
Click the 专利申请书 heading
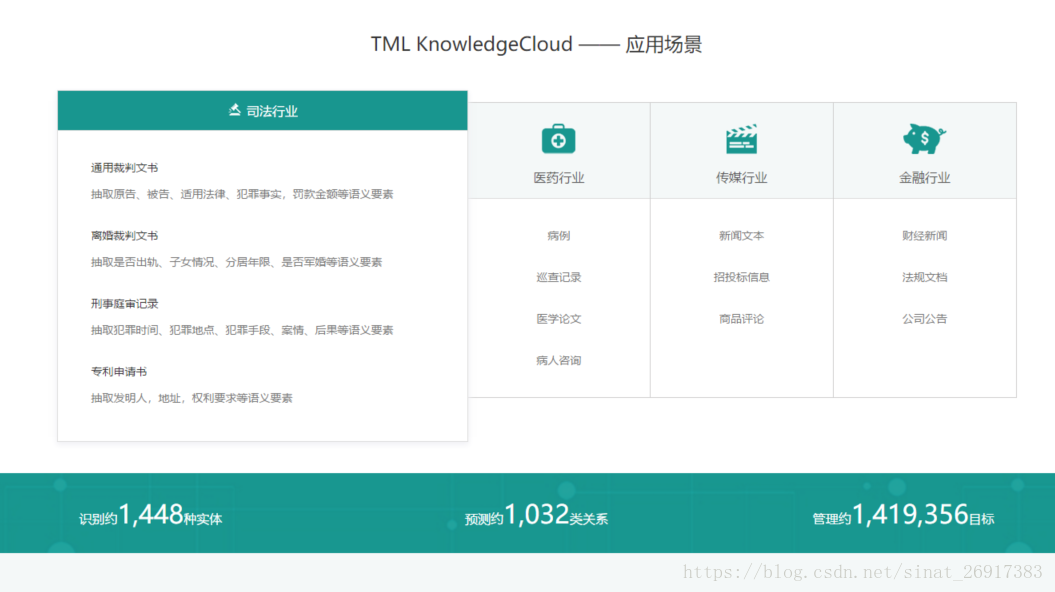point(119,371)
